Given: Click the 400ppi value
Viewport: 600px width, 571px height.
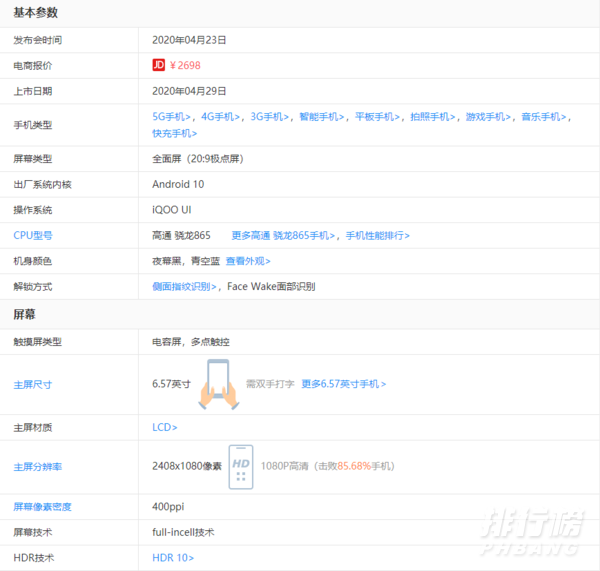Looking at the screenshot, I should (168, 507).
